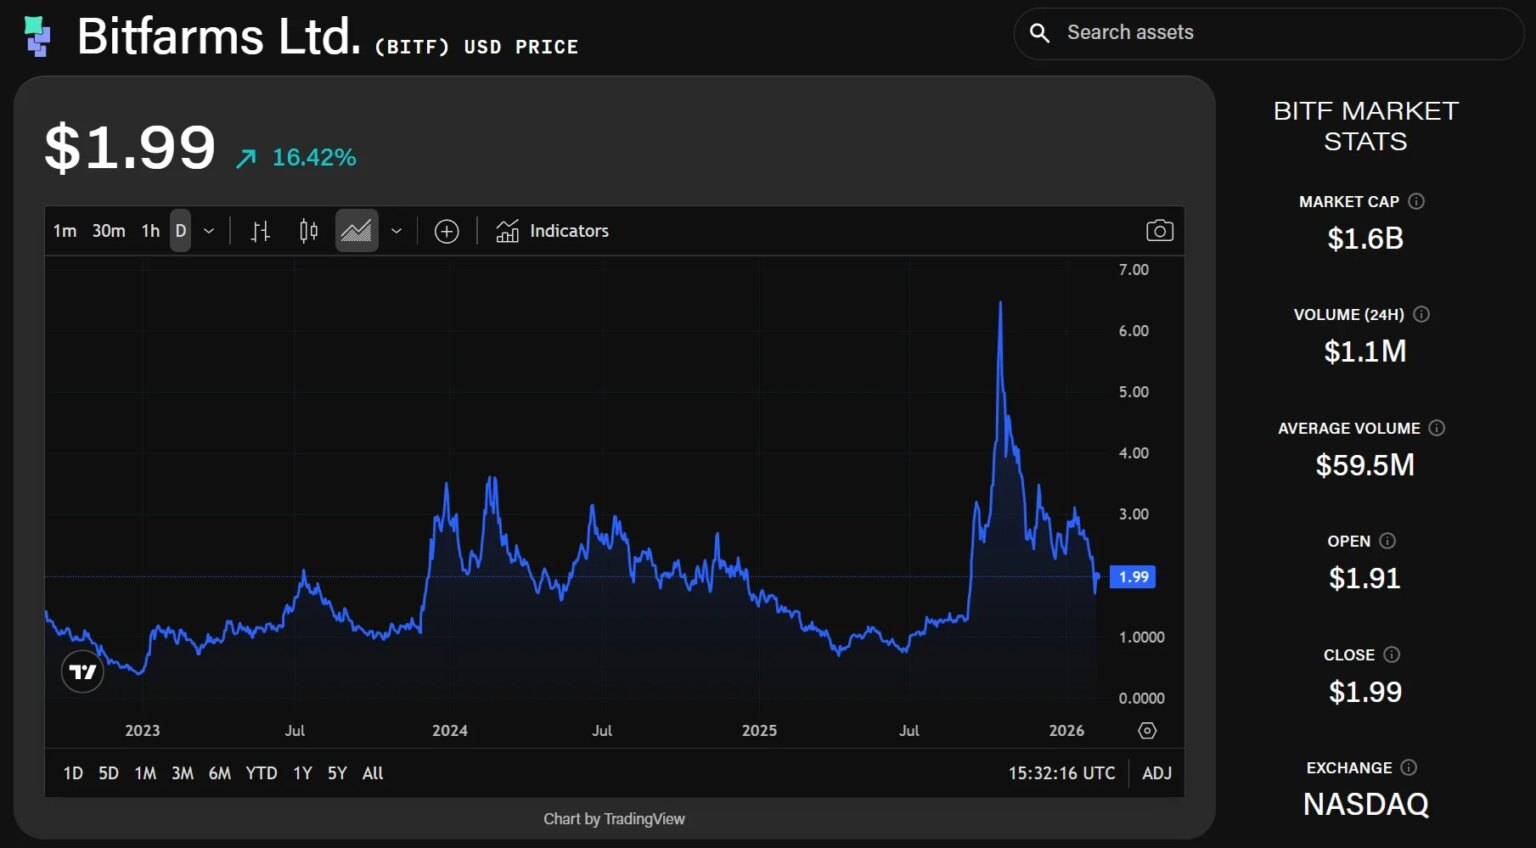Open the 15:32:16 UTC timezone menu

coord(1061,773)
